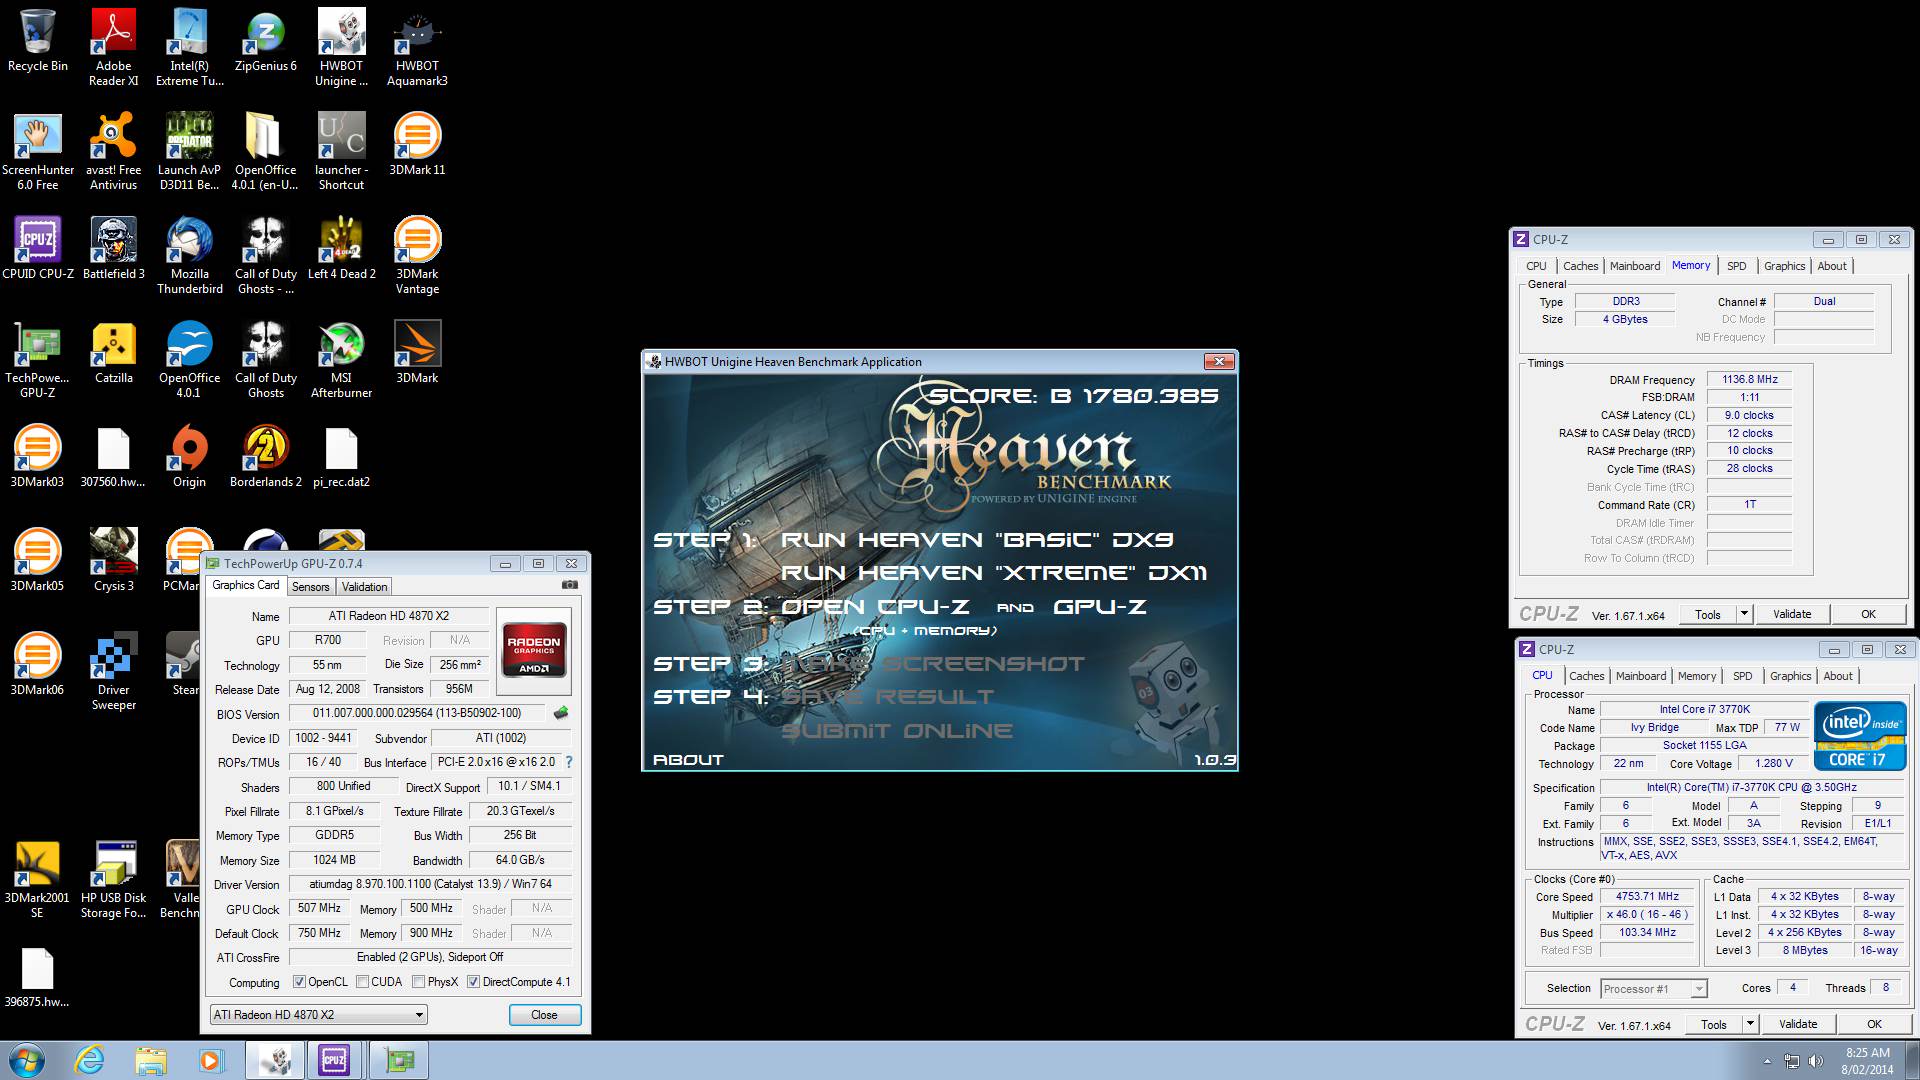Open Tools dropdown arrow in upper CPU-Z
This screenshot has width=1920, height=1080.
[x=1745, y=614]
